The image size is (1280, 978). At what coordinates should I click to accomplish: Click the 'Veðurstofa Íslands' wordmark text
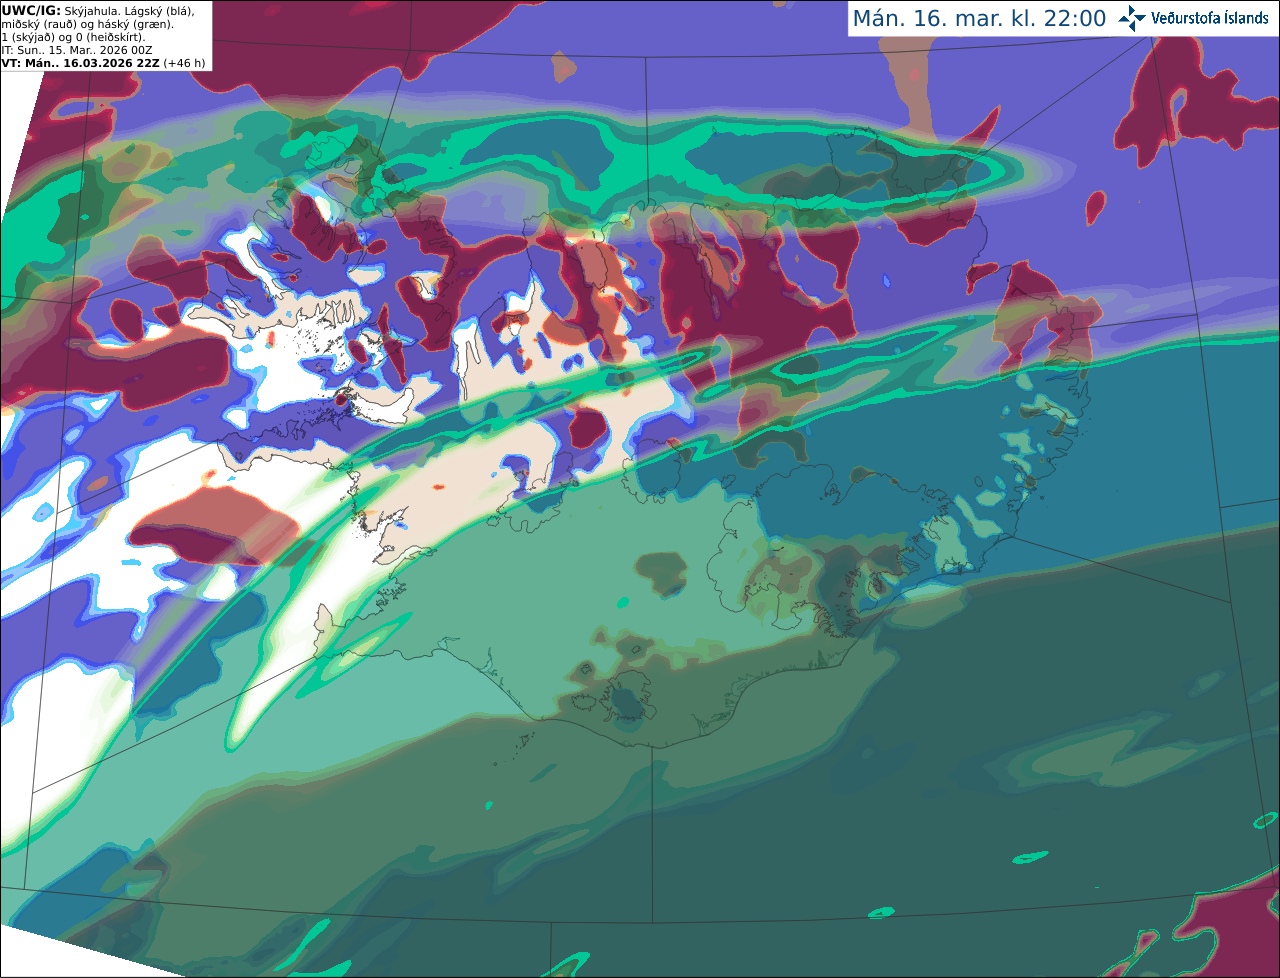(1210, 18)
